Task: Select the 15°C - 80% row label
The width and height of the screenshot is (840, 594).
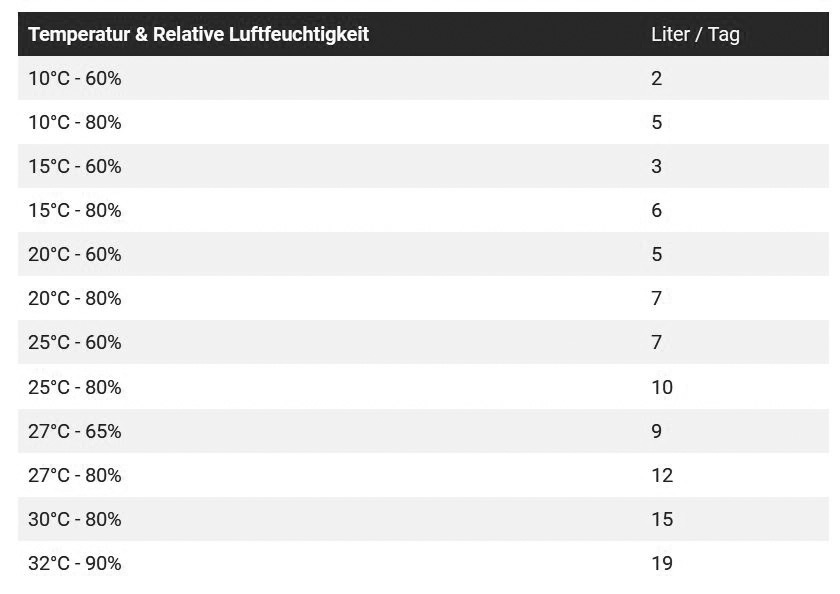Action: 74,210
